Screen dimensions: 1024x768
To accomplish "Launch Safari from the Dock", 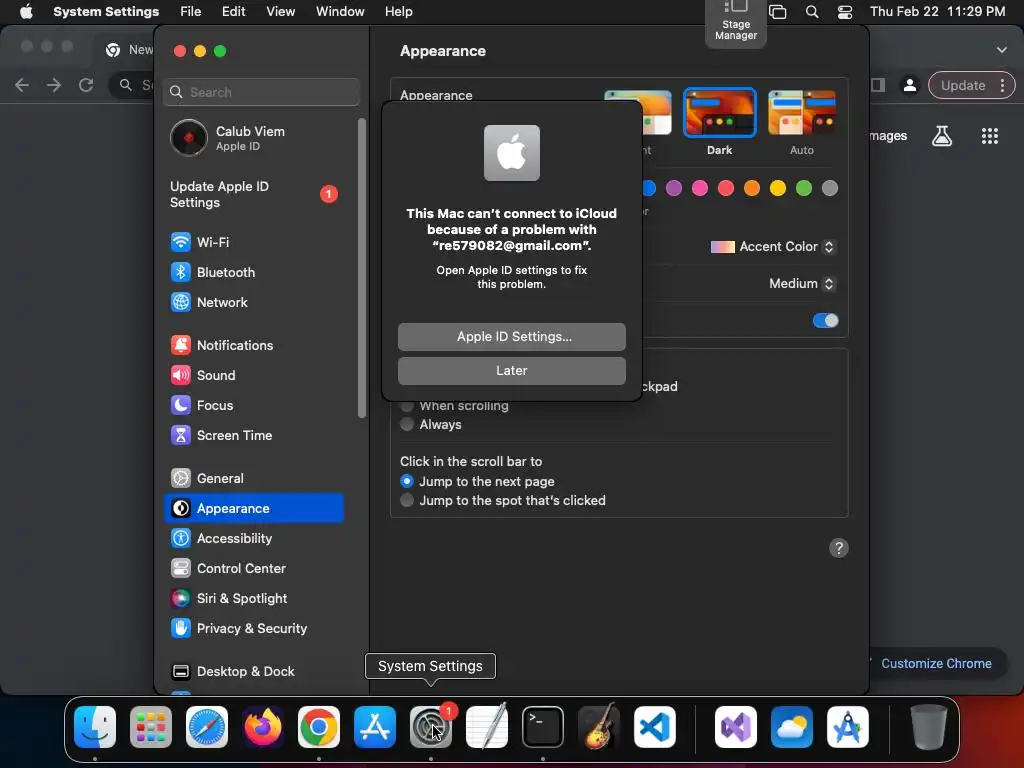I will (x=207, y=727).
